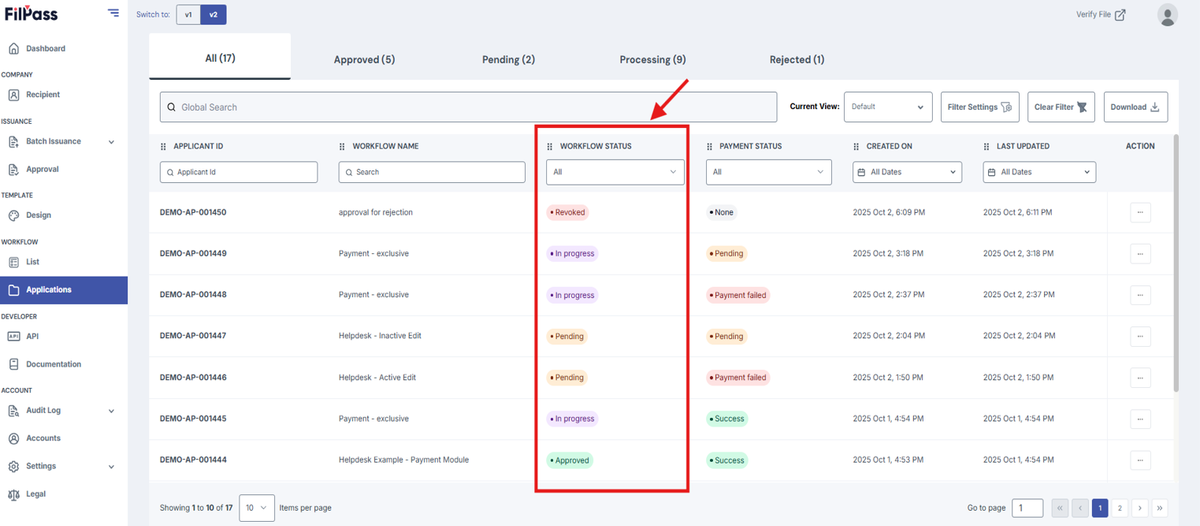
Task: Switch to v2 version toggle
Action: (x=212, y=15)
